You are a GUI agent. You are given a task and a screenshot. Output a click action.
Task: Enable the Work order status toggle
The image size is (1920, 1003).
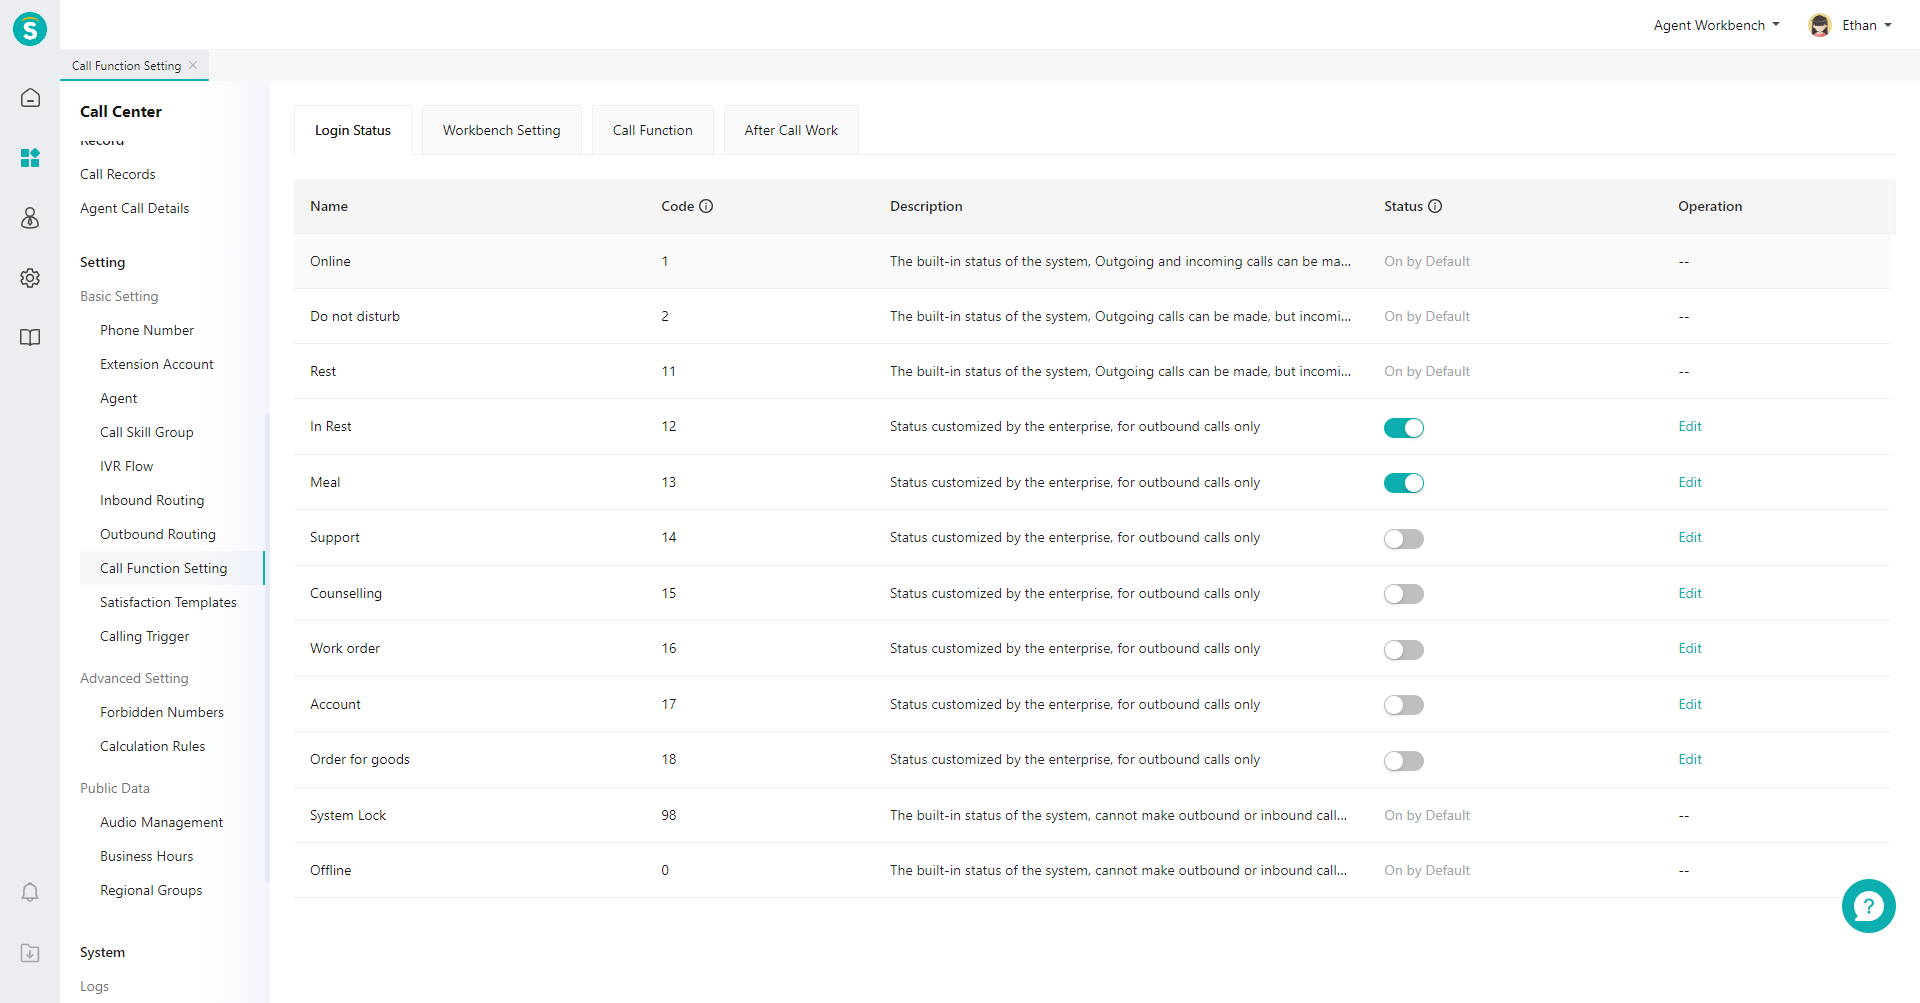1403,650
